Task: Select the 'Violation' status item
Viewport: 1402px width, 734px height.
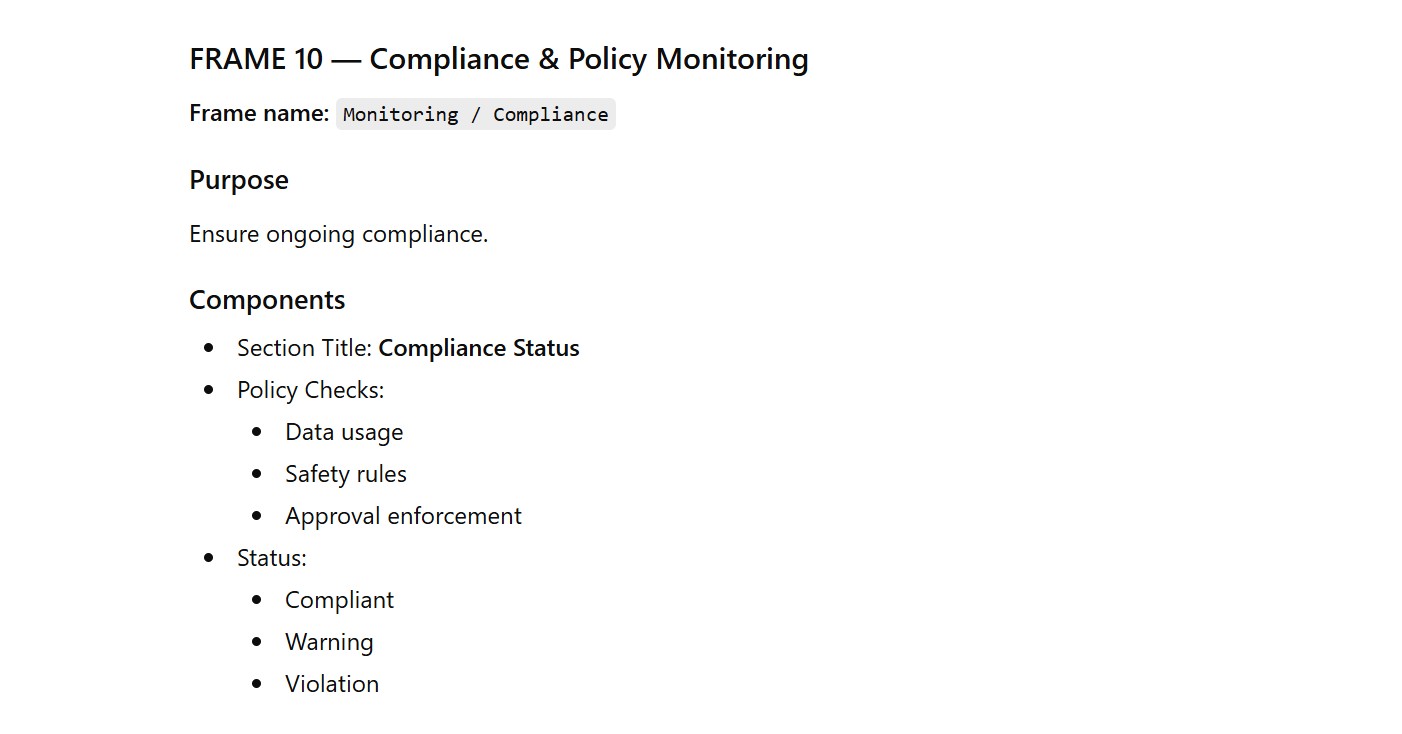Action: coord(332,684)
